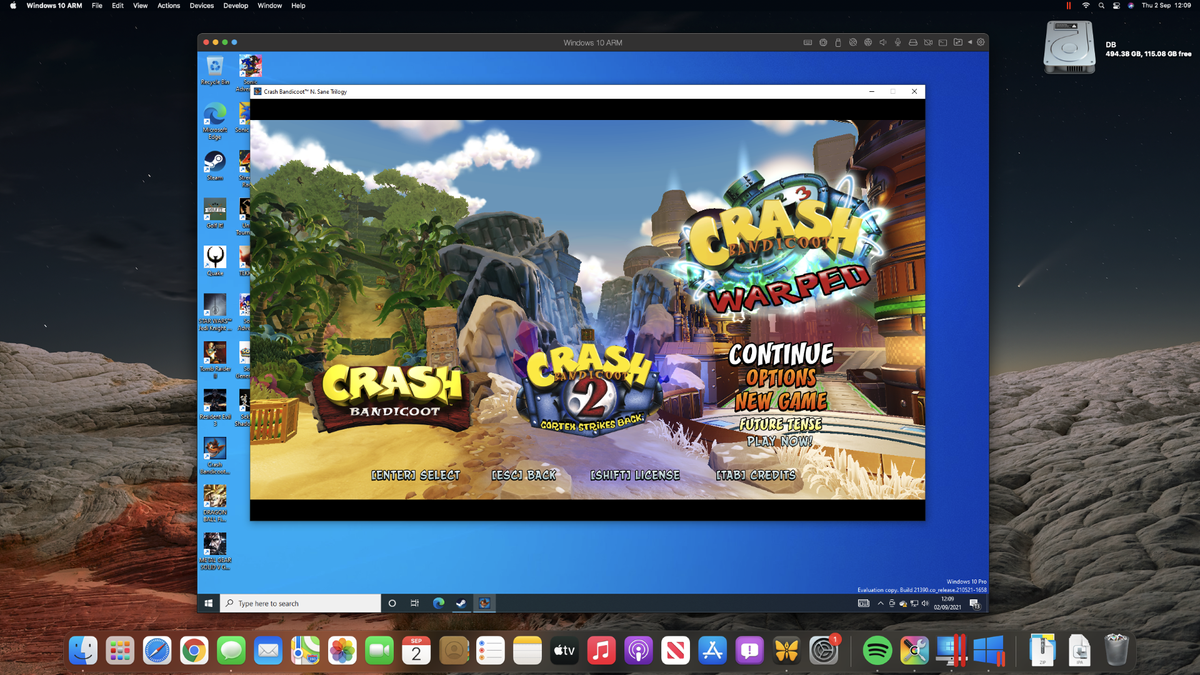Open Spotlight search in menu bar
The image size is (1200, 675).
coord(1102,6)
